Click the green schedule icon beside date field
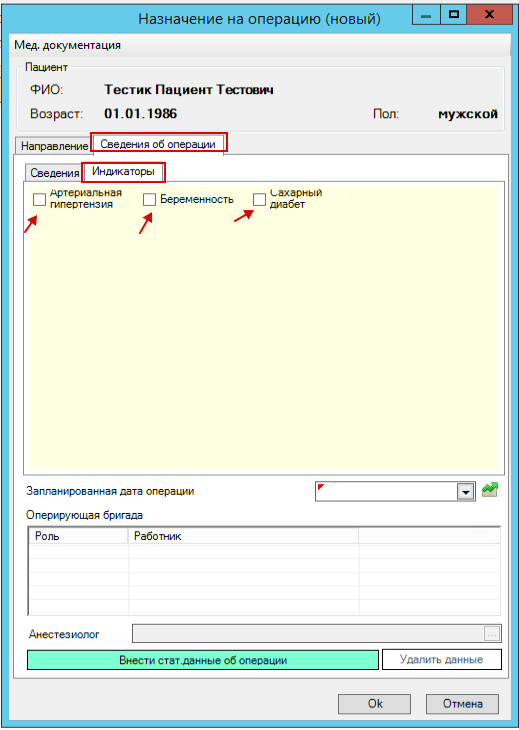Viewport: 519px width, 730px height. pos(489,490)
